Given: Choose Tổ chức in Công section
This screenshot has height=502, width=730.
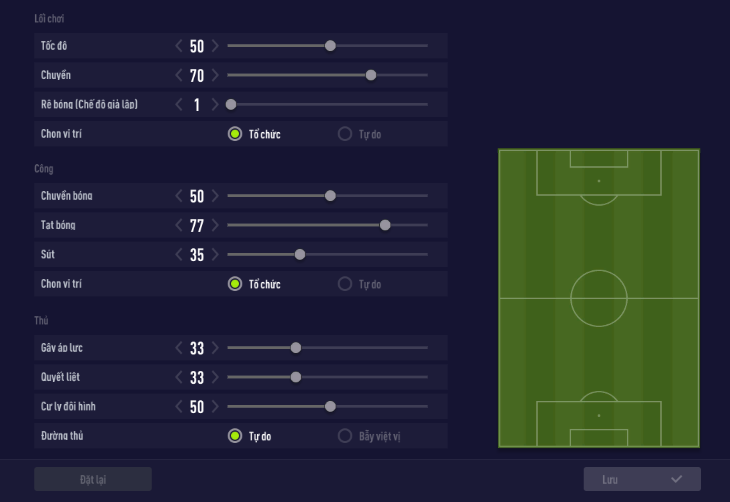Looking at the screenshot, I should [x=235, y=284].
